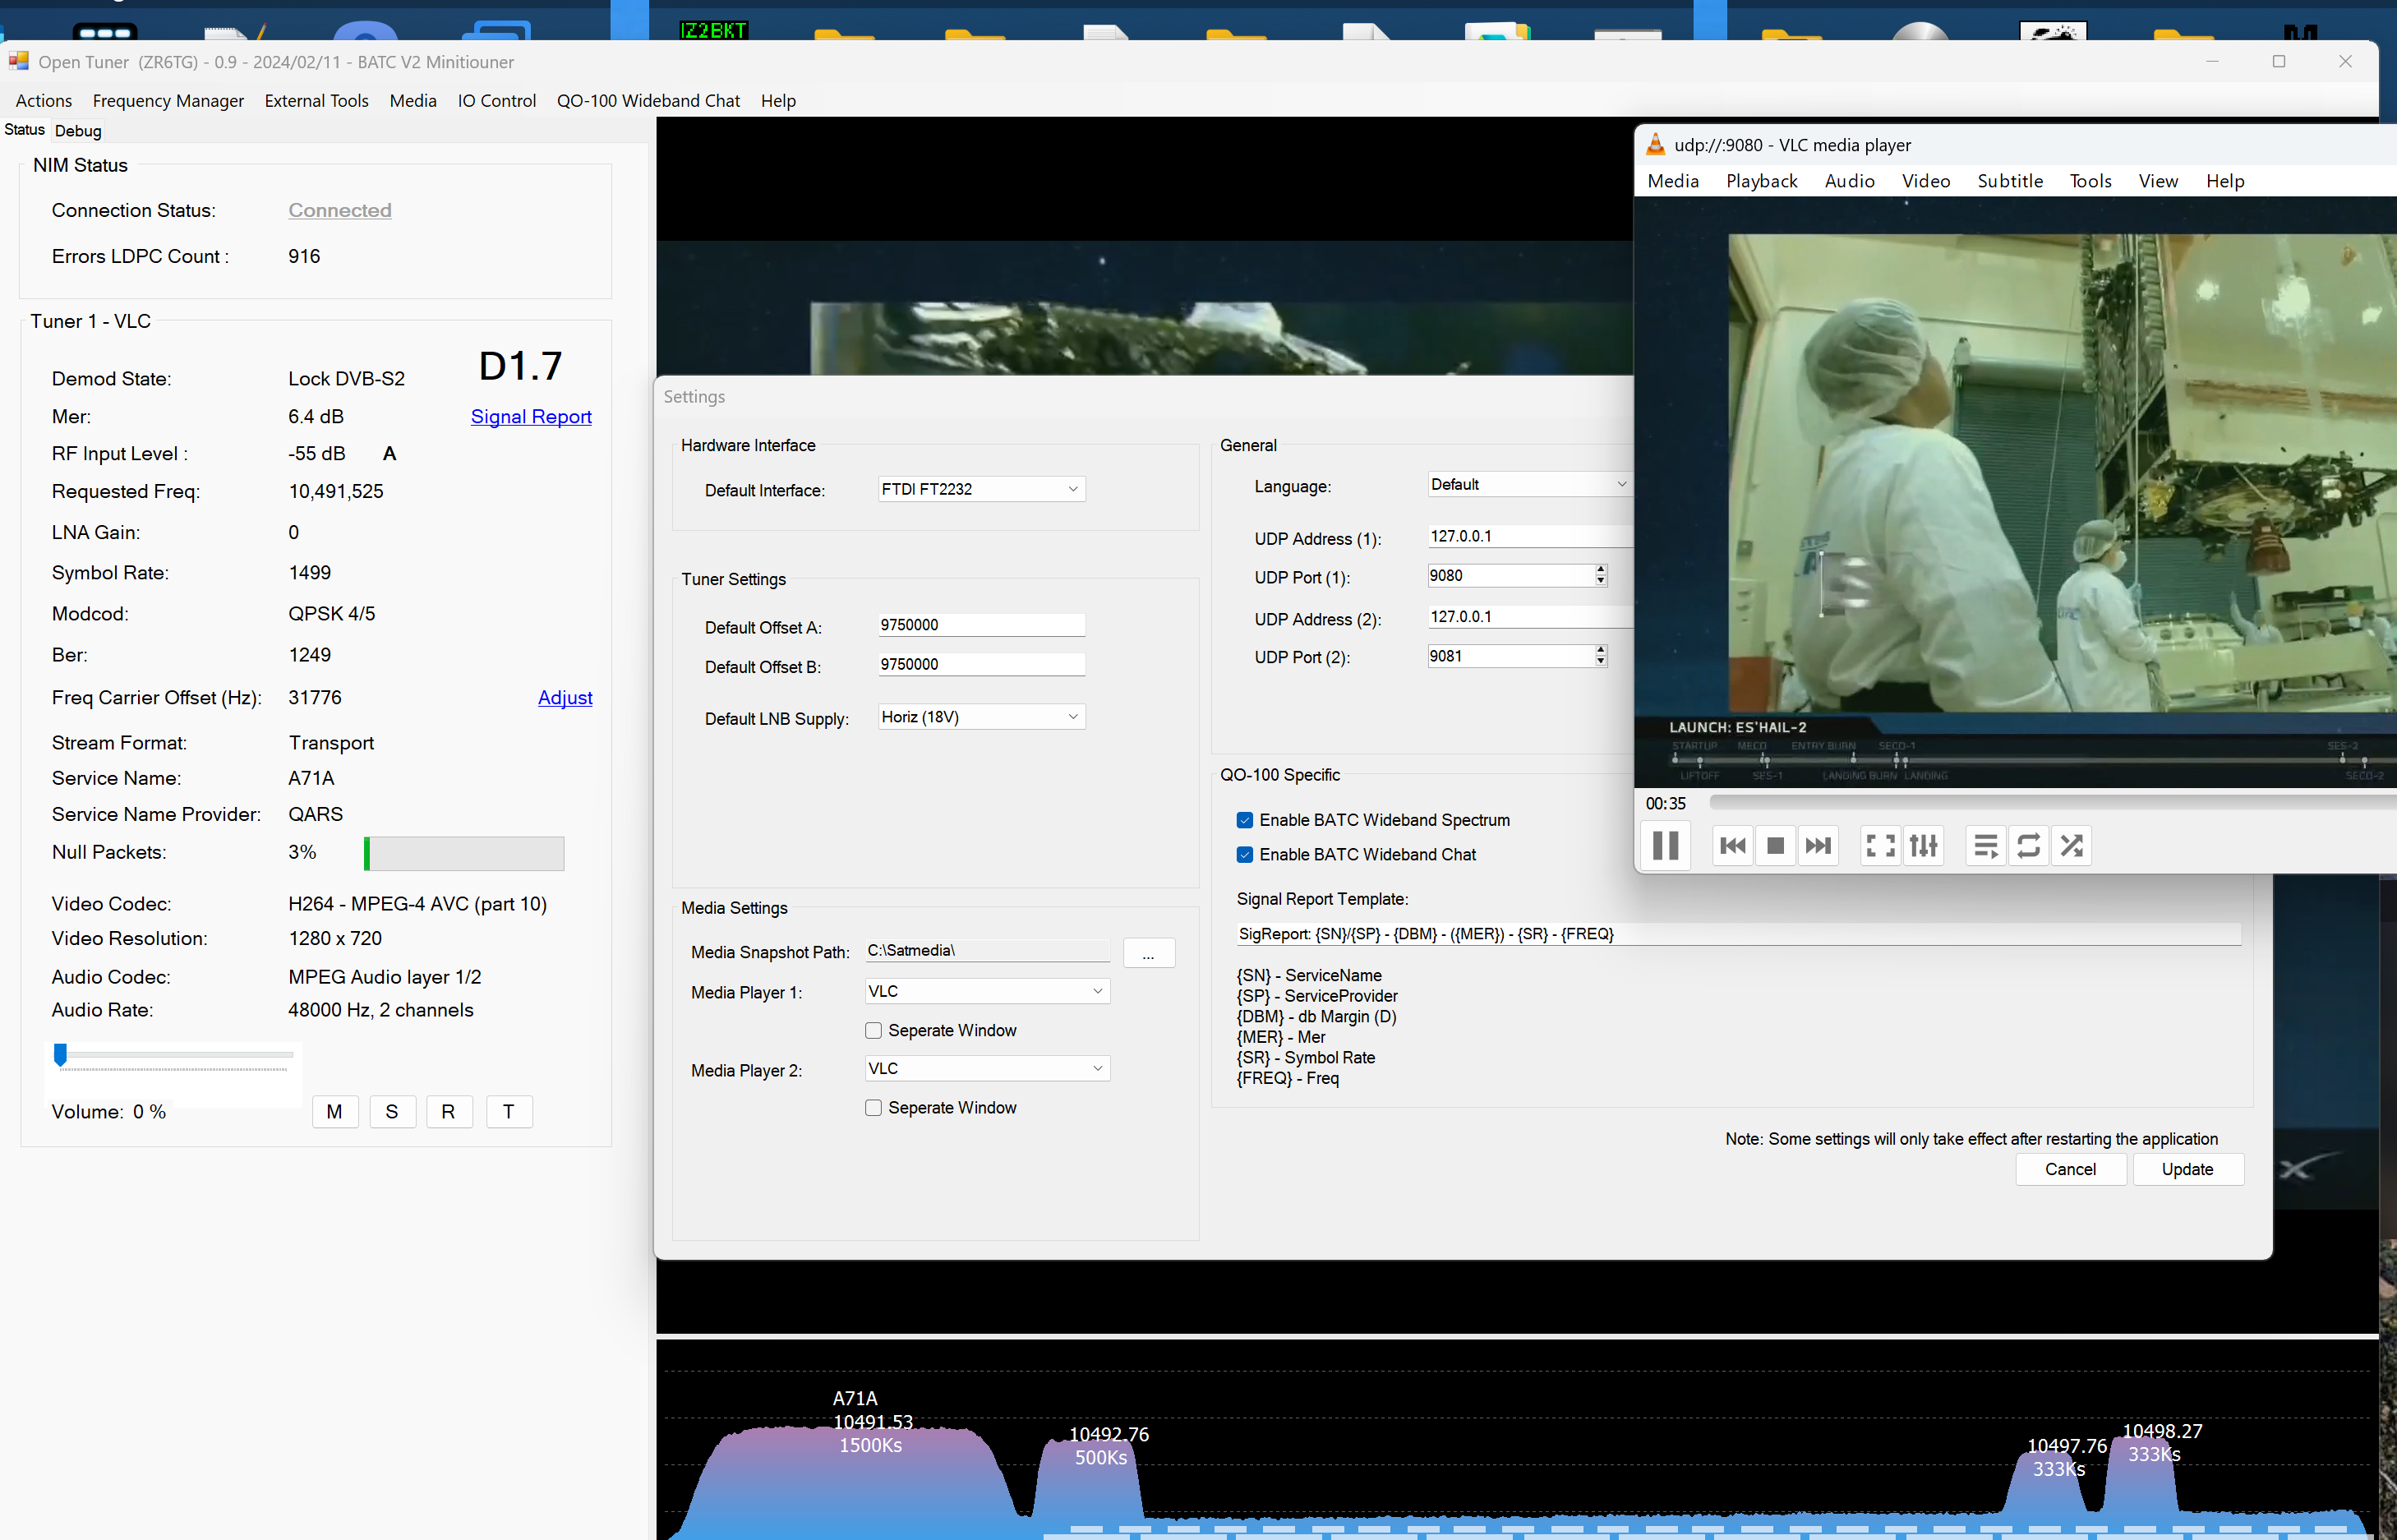The height and width of the screenshot is (1540, 2397).
Task: Click the Volume slider handle
Action: (x=60, y=1054)
